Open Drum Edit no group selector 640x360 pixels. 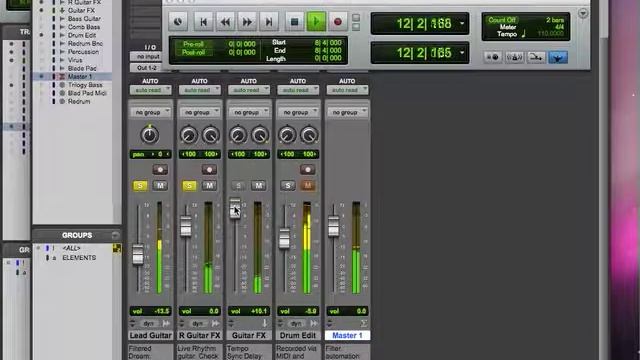(x=298, y=112)
